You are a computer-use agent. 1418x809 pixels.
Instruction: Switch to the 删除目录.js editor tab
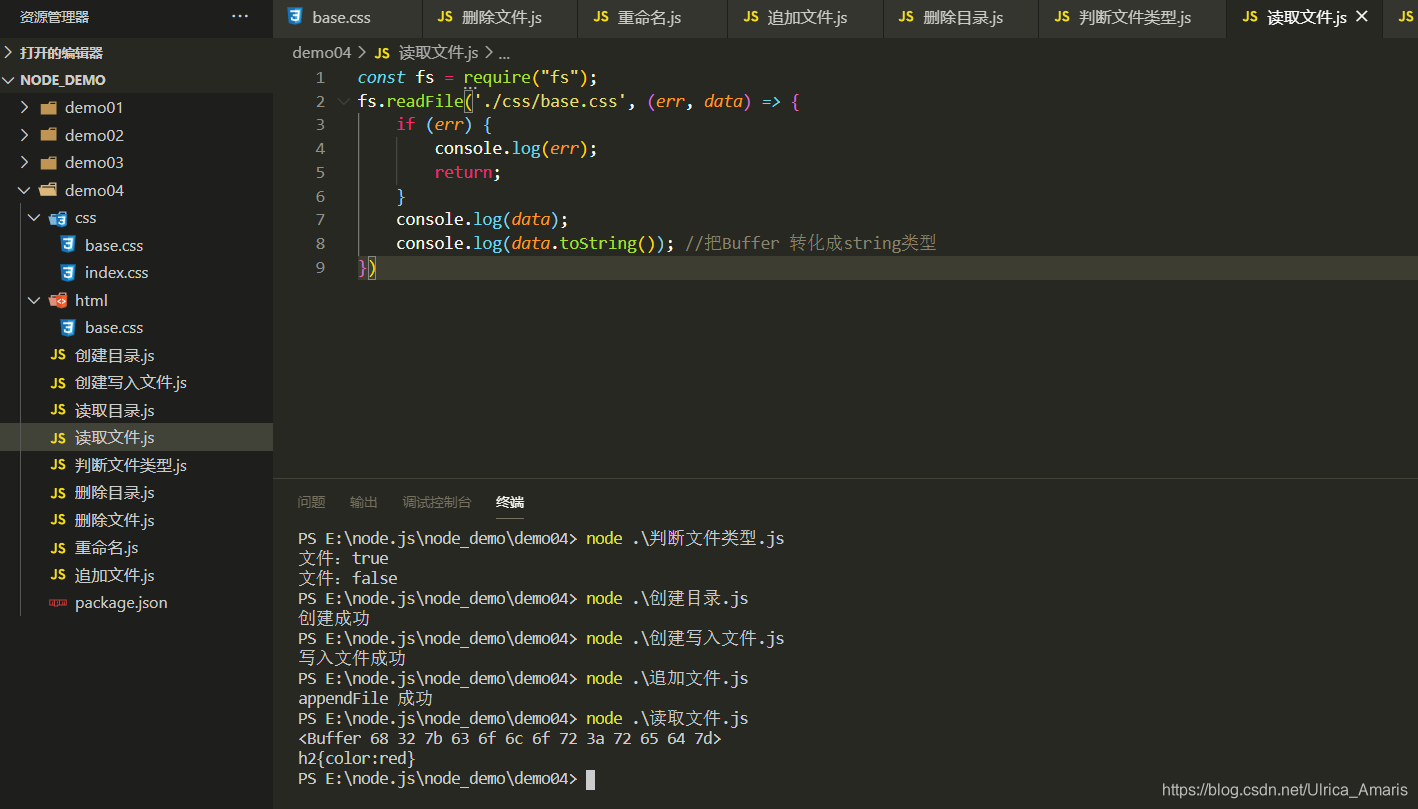[961, 17]
